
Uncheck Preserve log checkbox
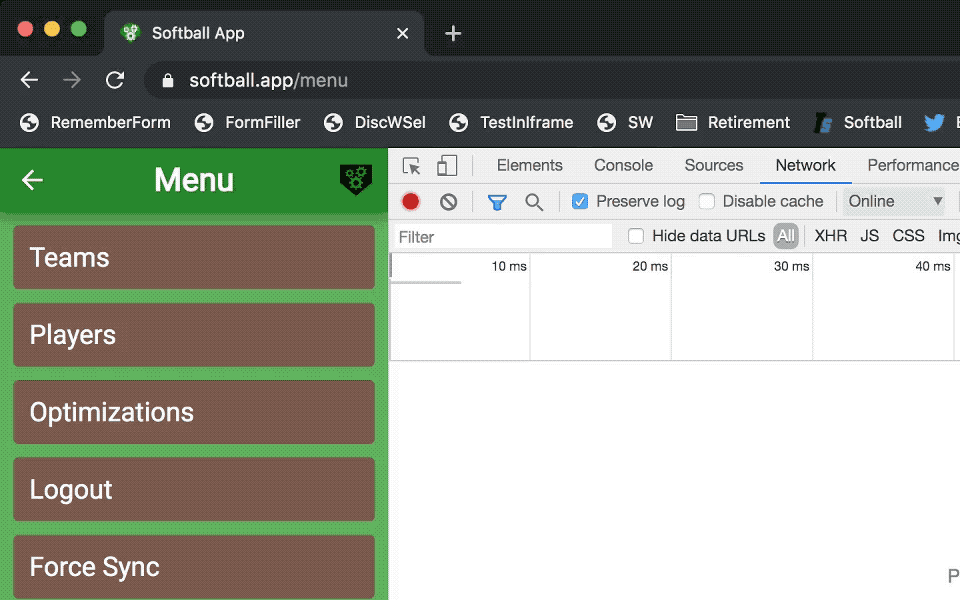tap(580, 201)
